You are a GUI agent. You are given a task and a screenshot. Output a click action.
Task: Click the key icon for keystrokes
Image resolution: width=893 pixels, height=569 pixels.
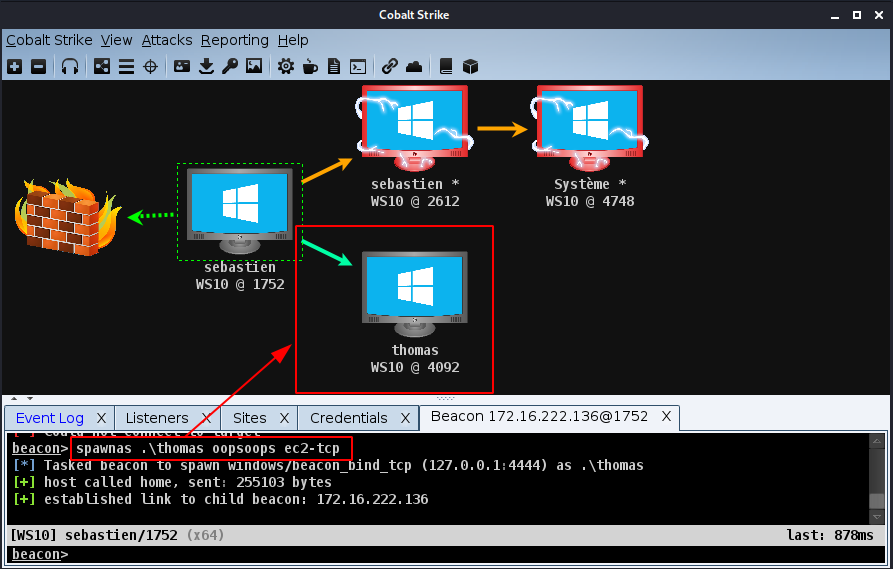[x=230, y=67]
